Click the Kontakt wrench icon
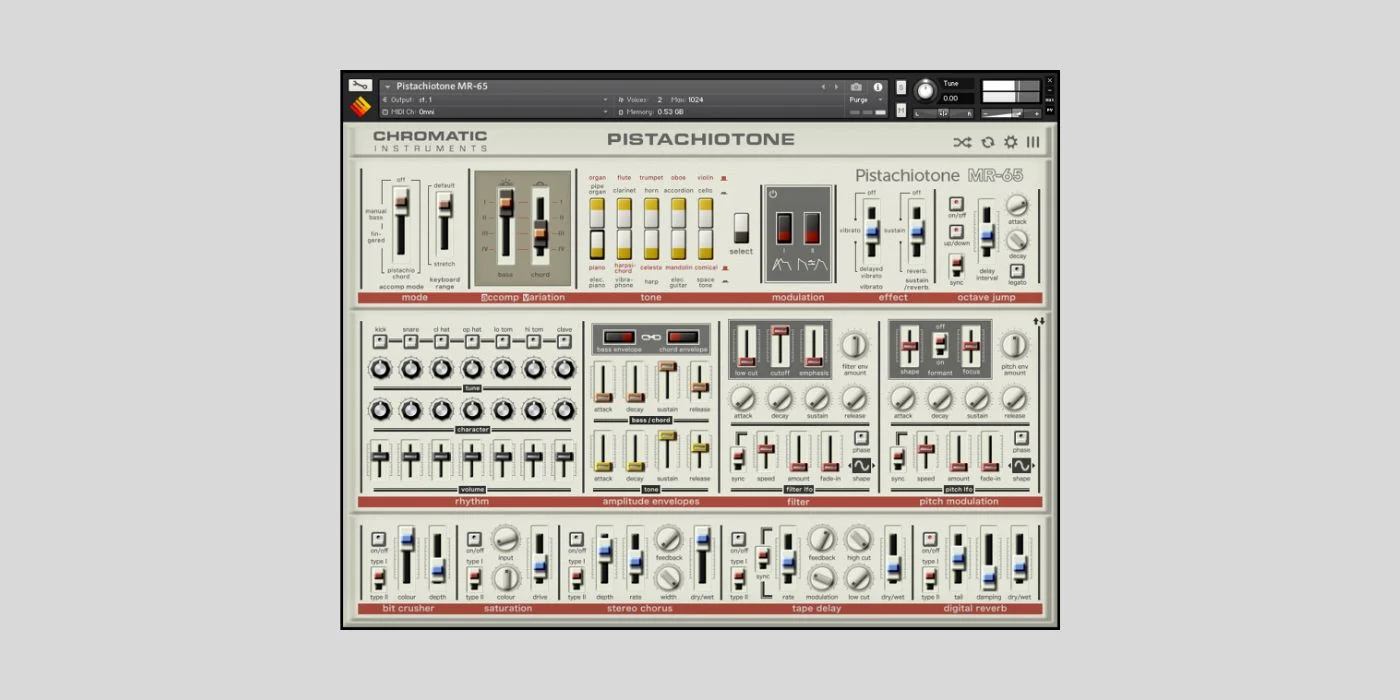 360,86
